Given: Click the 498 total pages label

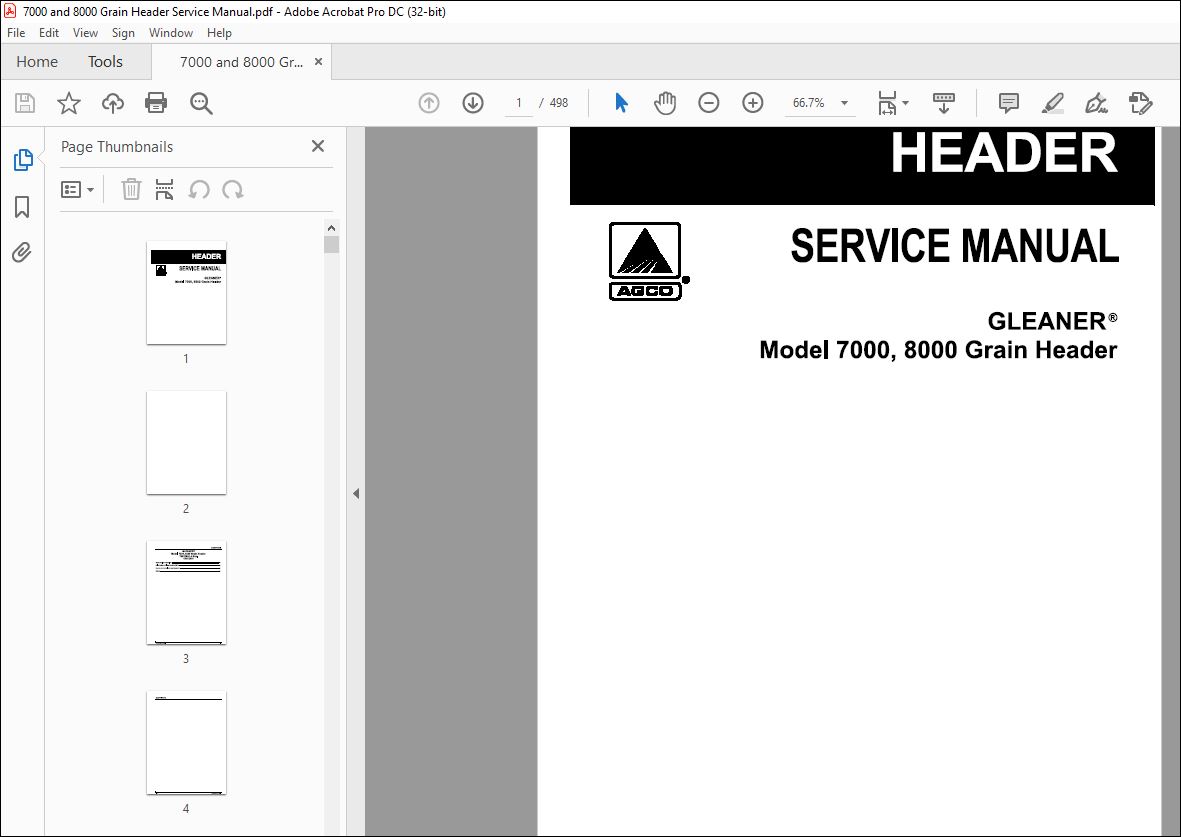Looking at the screenshot, I should (559, 103).
